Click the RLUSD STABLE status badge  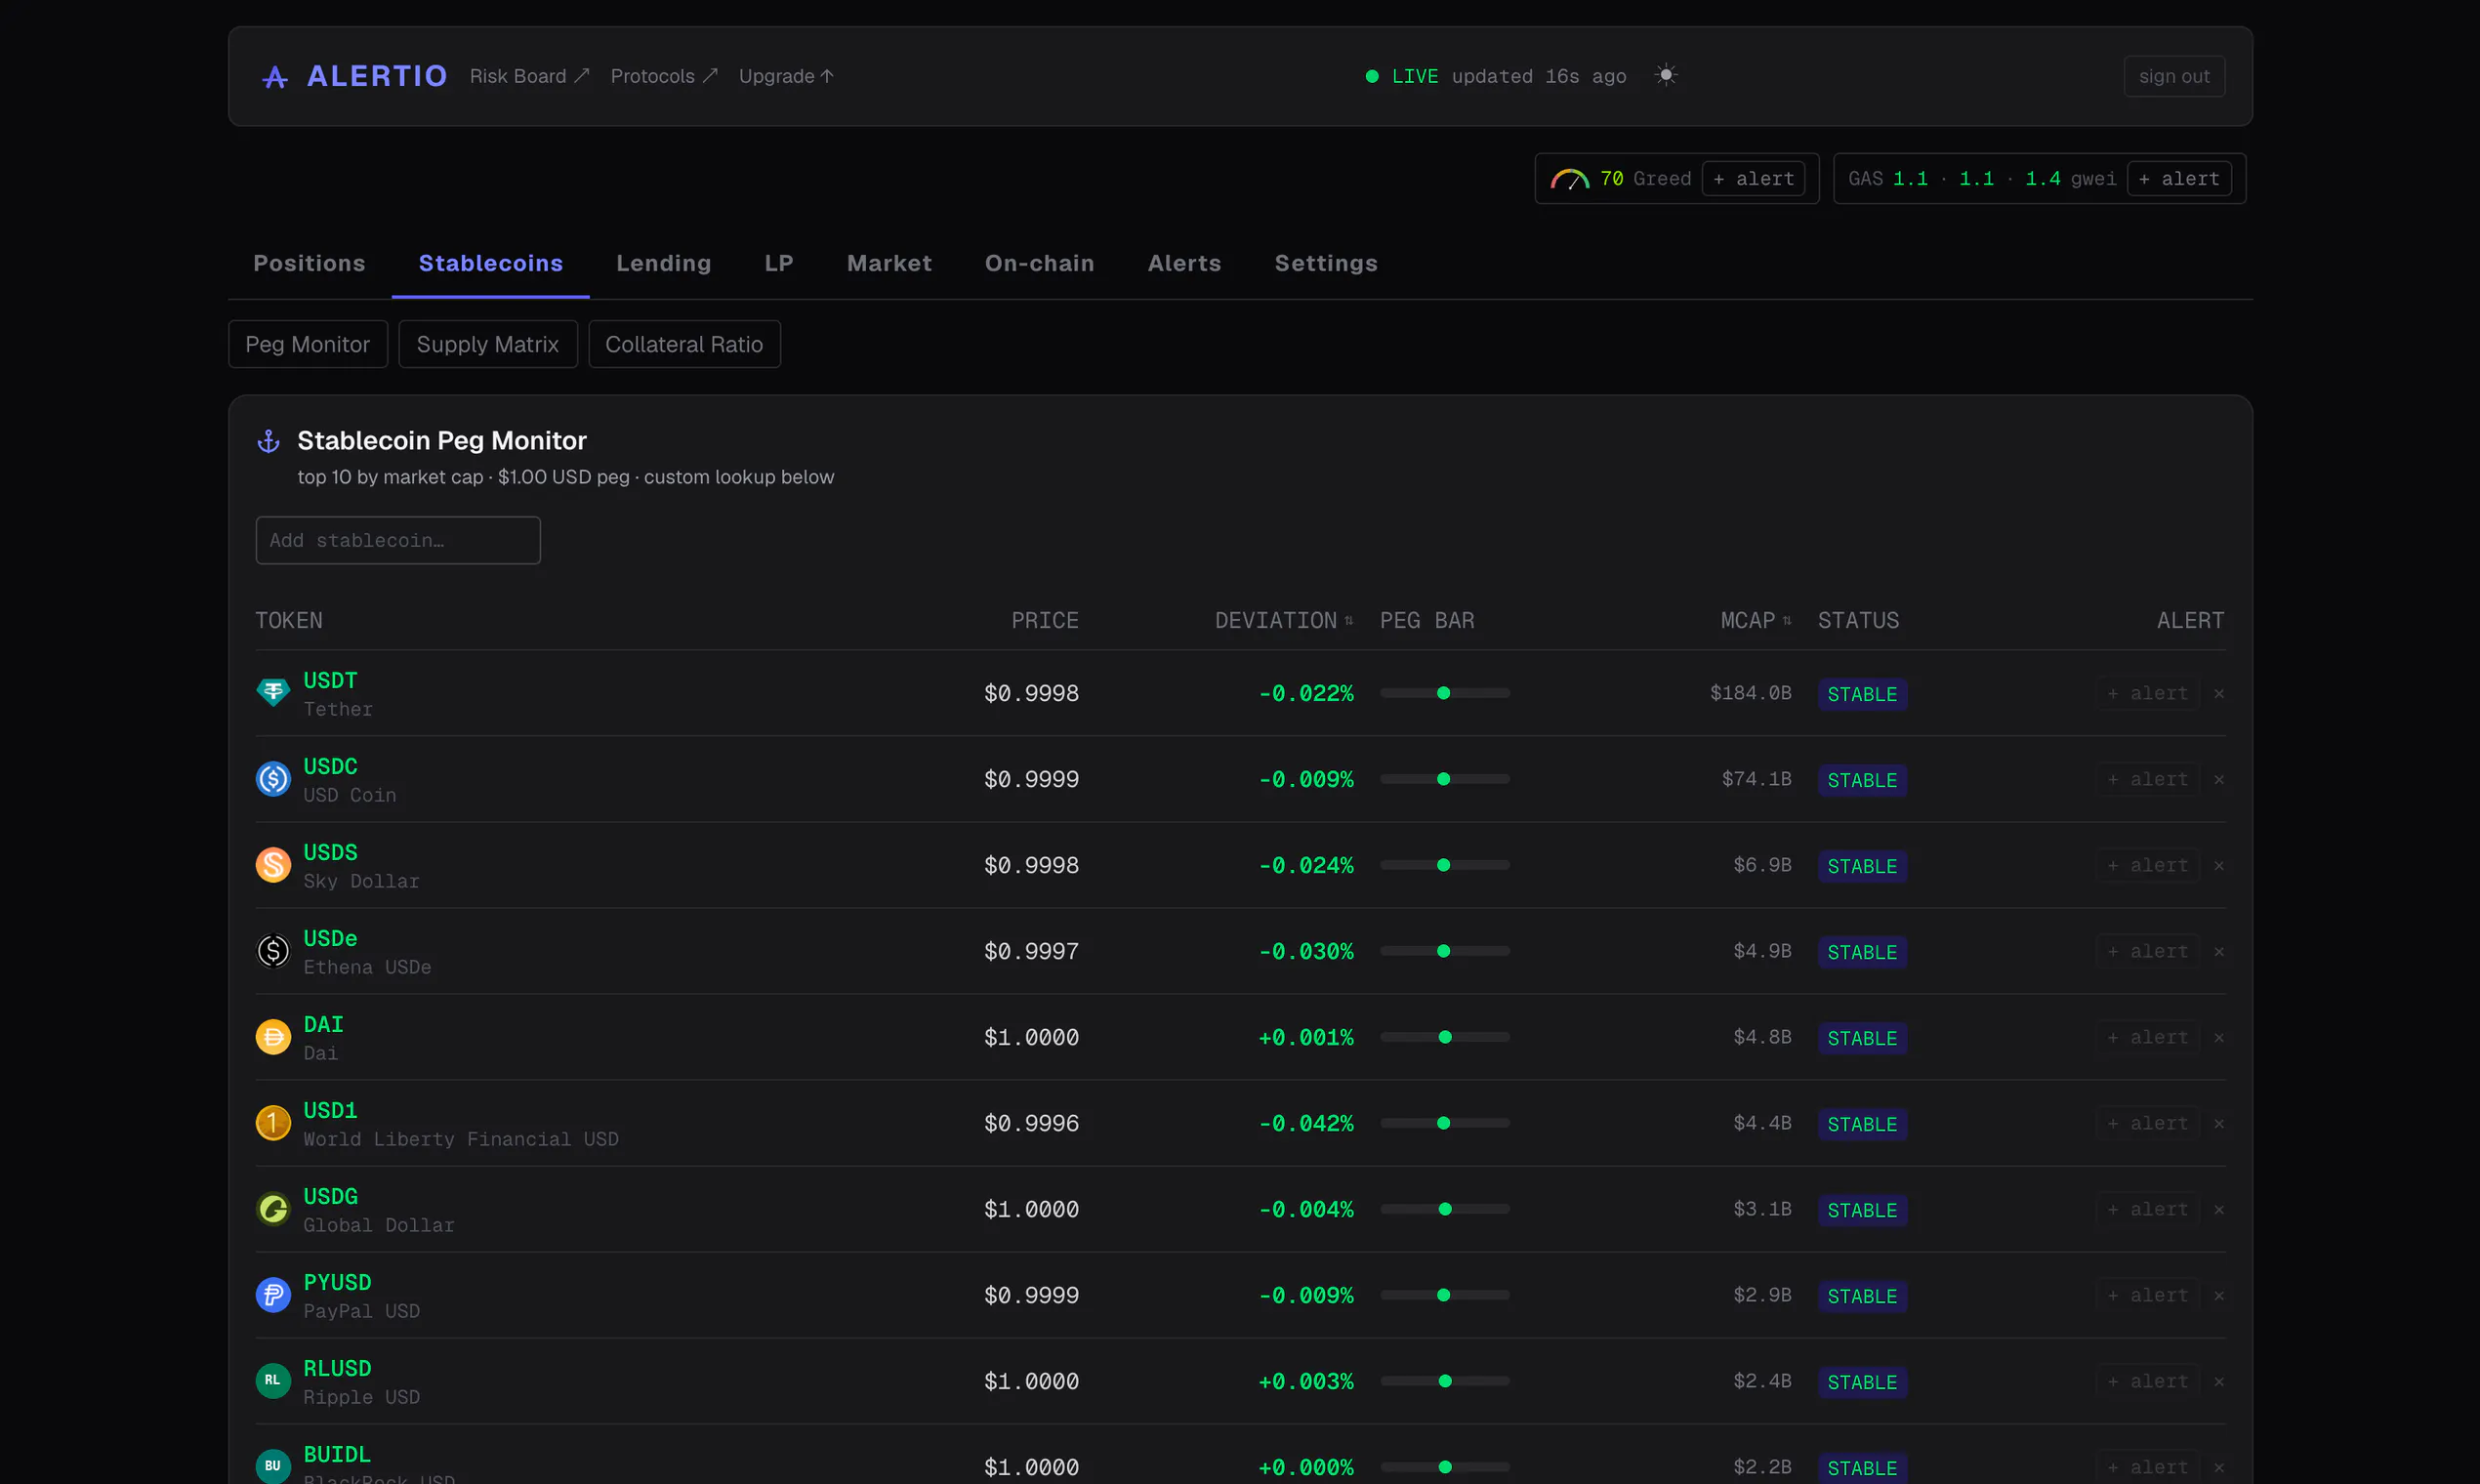tap(1862, 1382)
